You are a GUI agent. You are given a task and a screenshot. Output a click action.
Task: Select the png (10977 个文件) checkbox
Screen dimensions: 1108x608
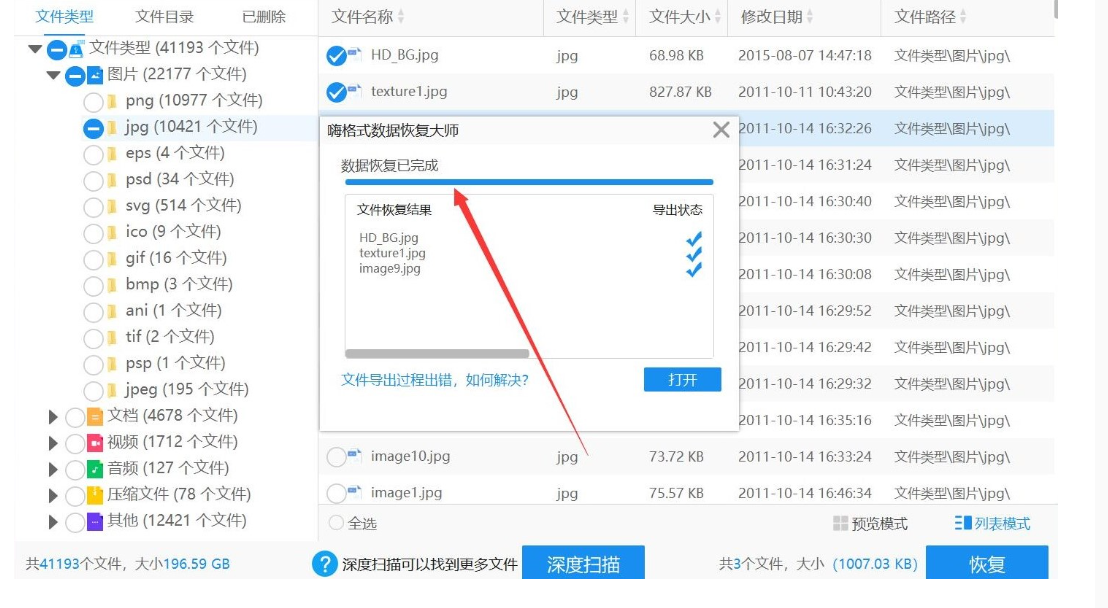[93, 102]
